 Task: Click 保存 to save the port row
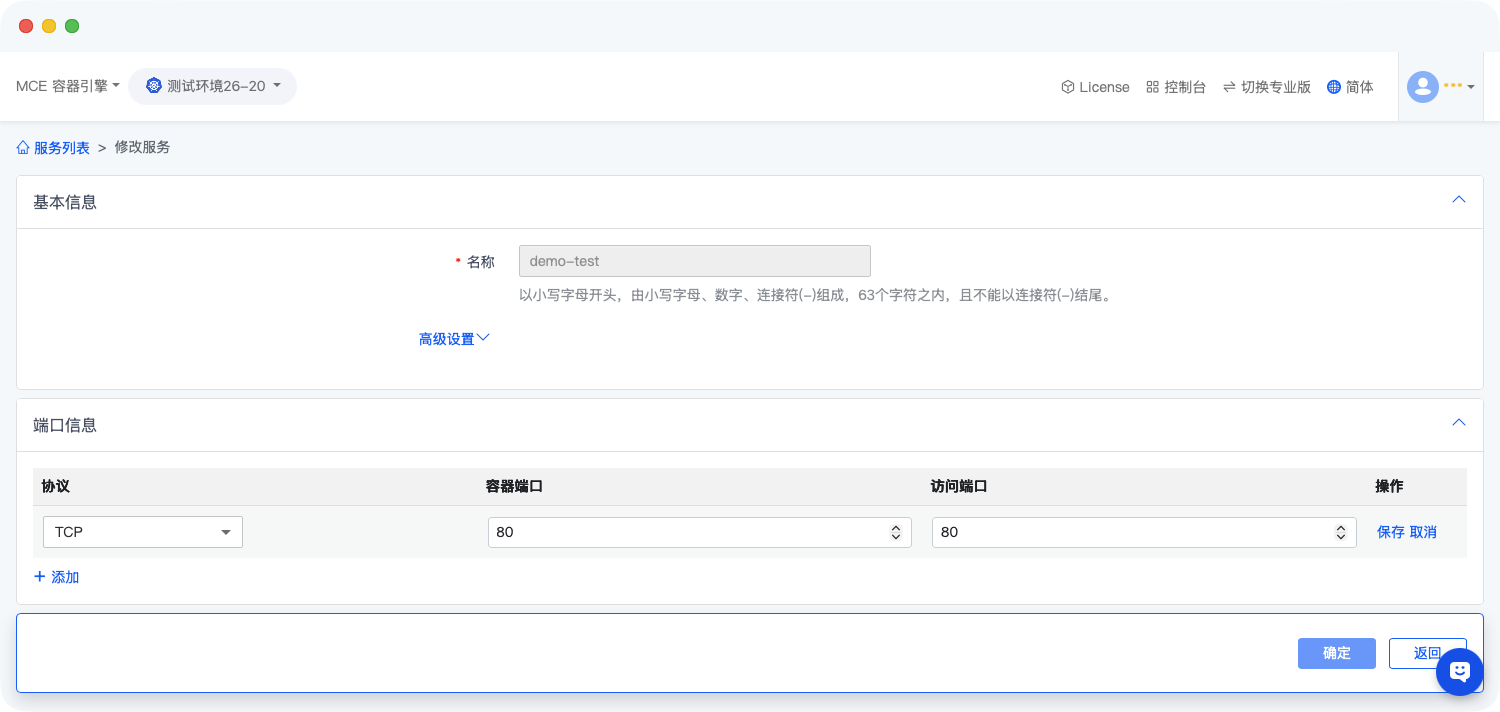(1390, 532)
